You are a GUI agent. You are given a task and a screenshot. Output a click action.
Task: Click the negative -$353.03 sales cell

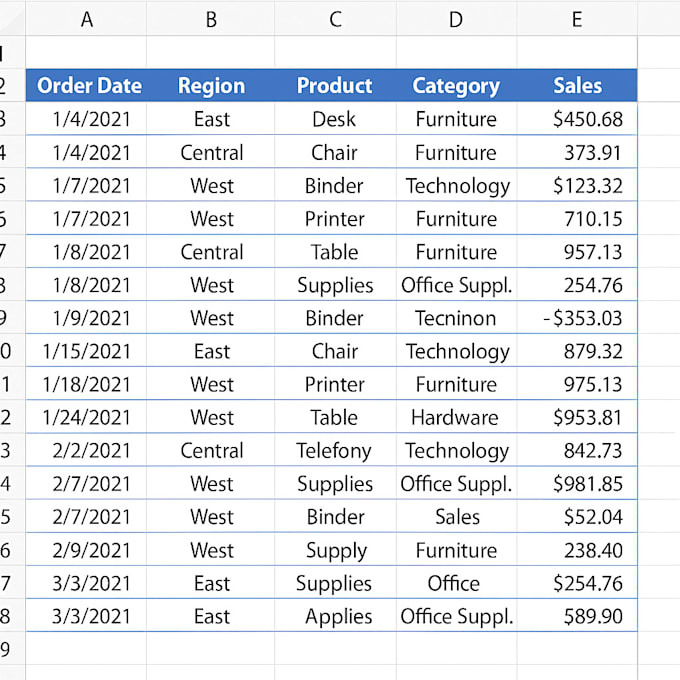(x=583, y=319)
